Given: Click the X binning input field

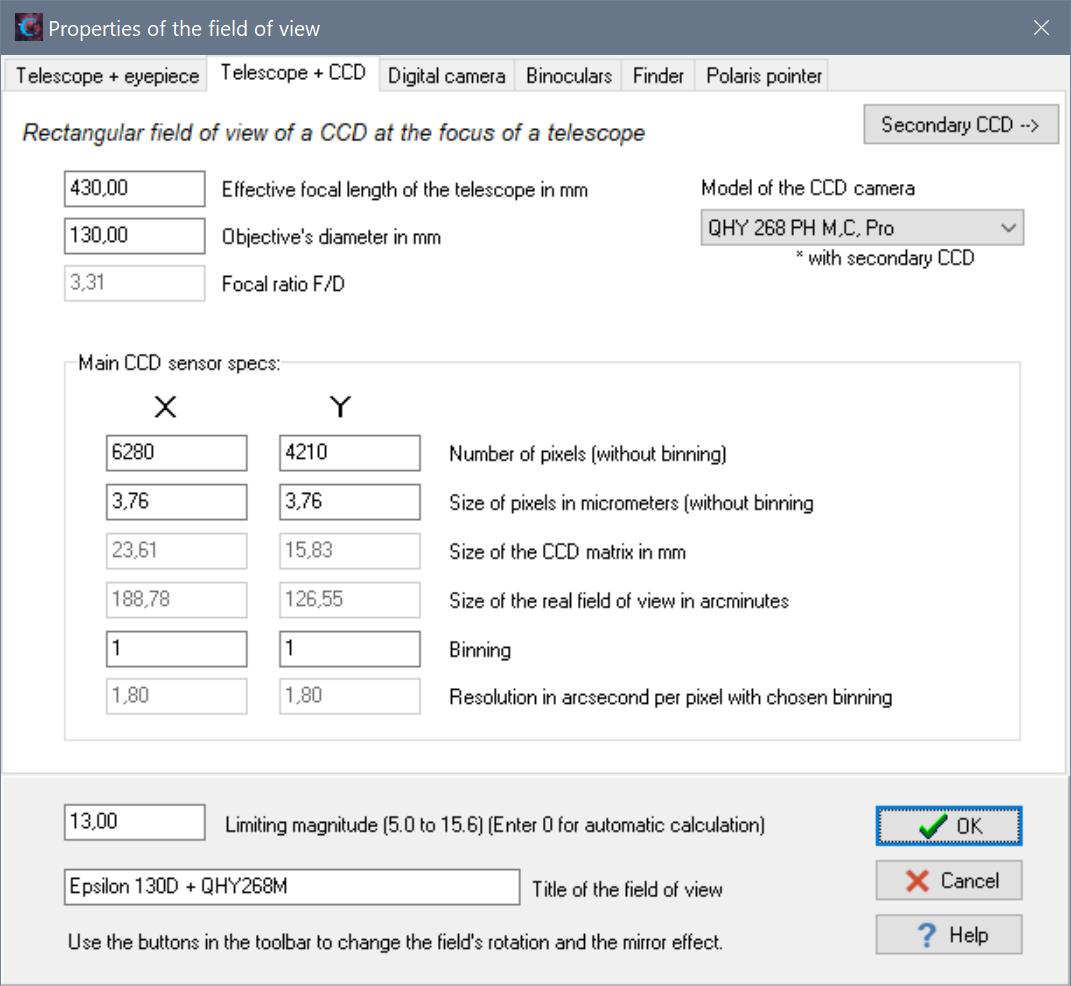Looking at the screenshot, I should (176, 649).
